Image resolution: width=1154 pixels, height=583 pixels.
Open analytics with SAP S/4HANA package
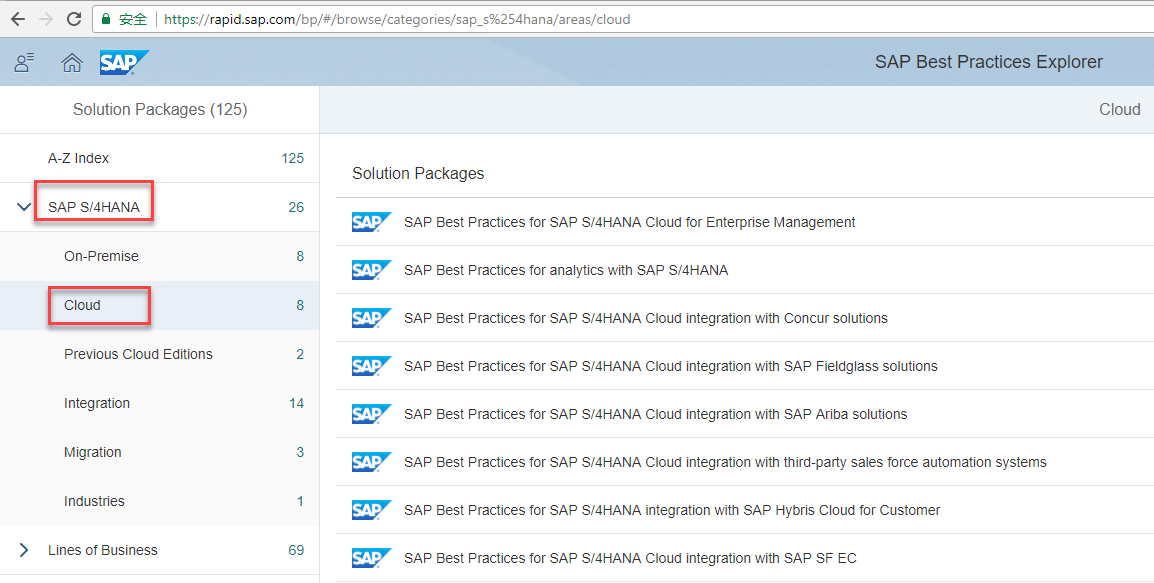(566, 270)
